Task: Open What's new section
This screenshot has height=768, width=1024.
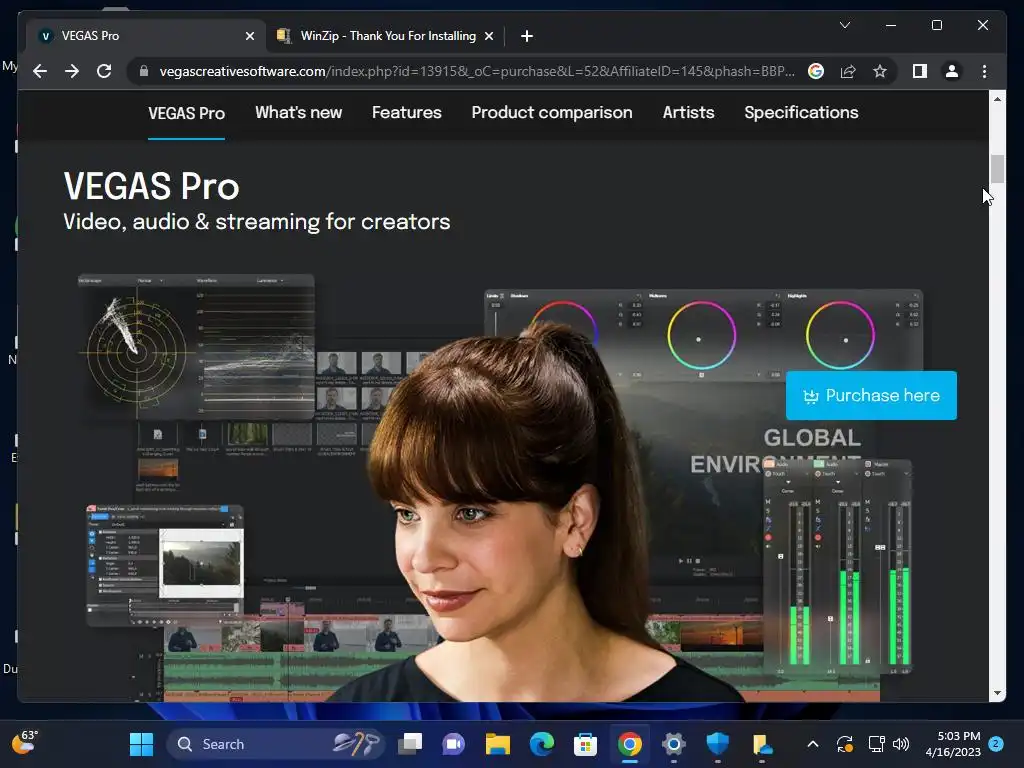Action: [x=298, y=112]
